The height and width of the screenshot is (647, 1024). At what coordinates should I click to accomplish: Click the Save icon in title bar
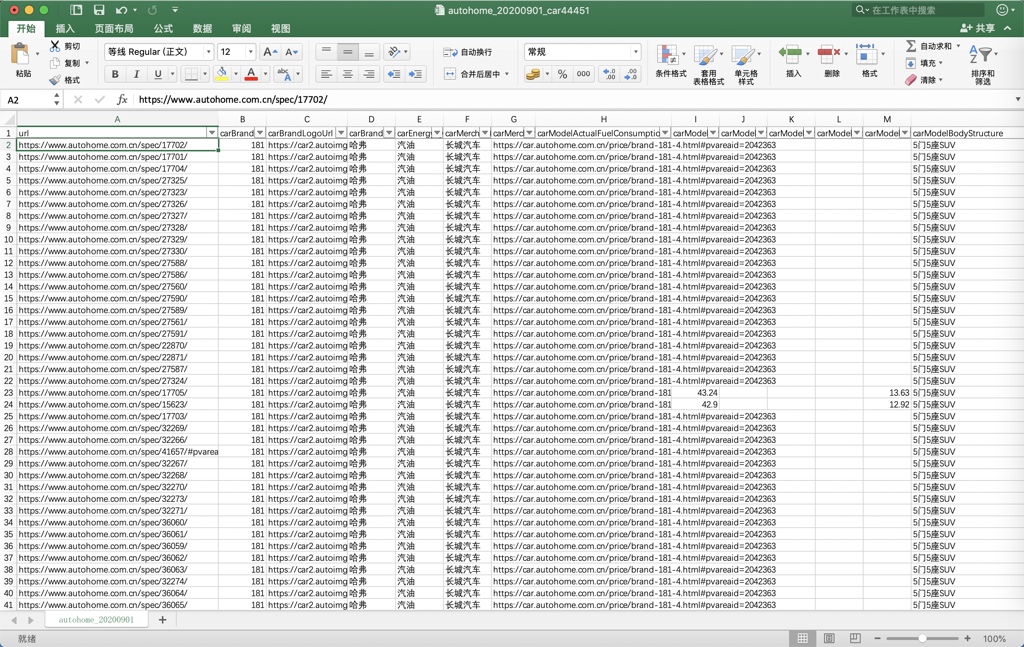(99, 10)
